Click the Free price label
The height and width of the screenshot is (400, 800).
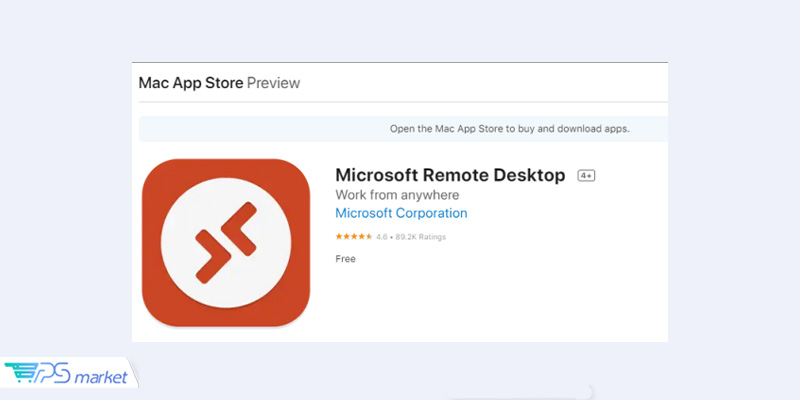(345, 259)
